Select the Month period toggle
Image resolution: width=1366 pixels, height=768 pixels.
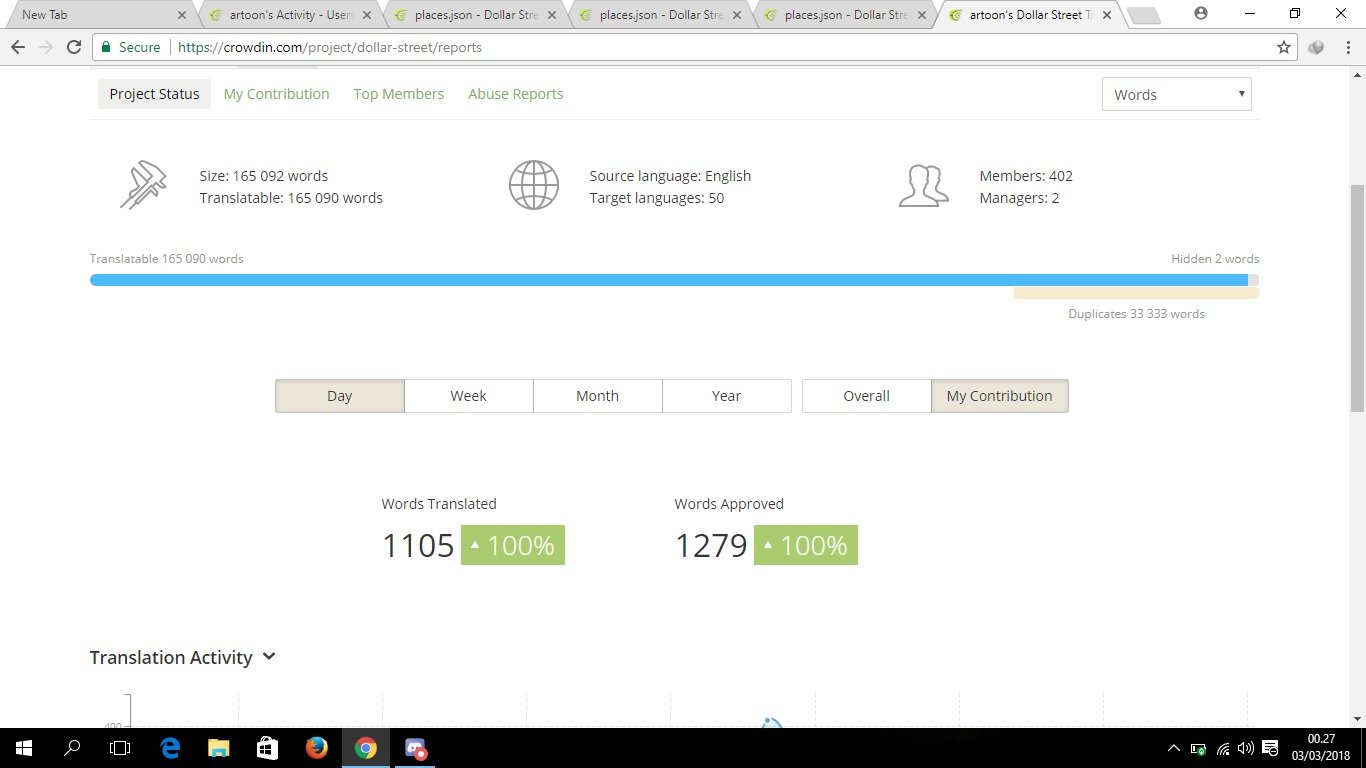pyautogui.click(x=597, y=396)
